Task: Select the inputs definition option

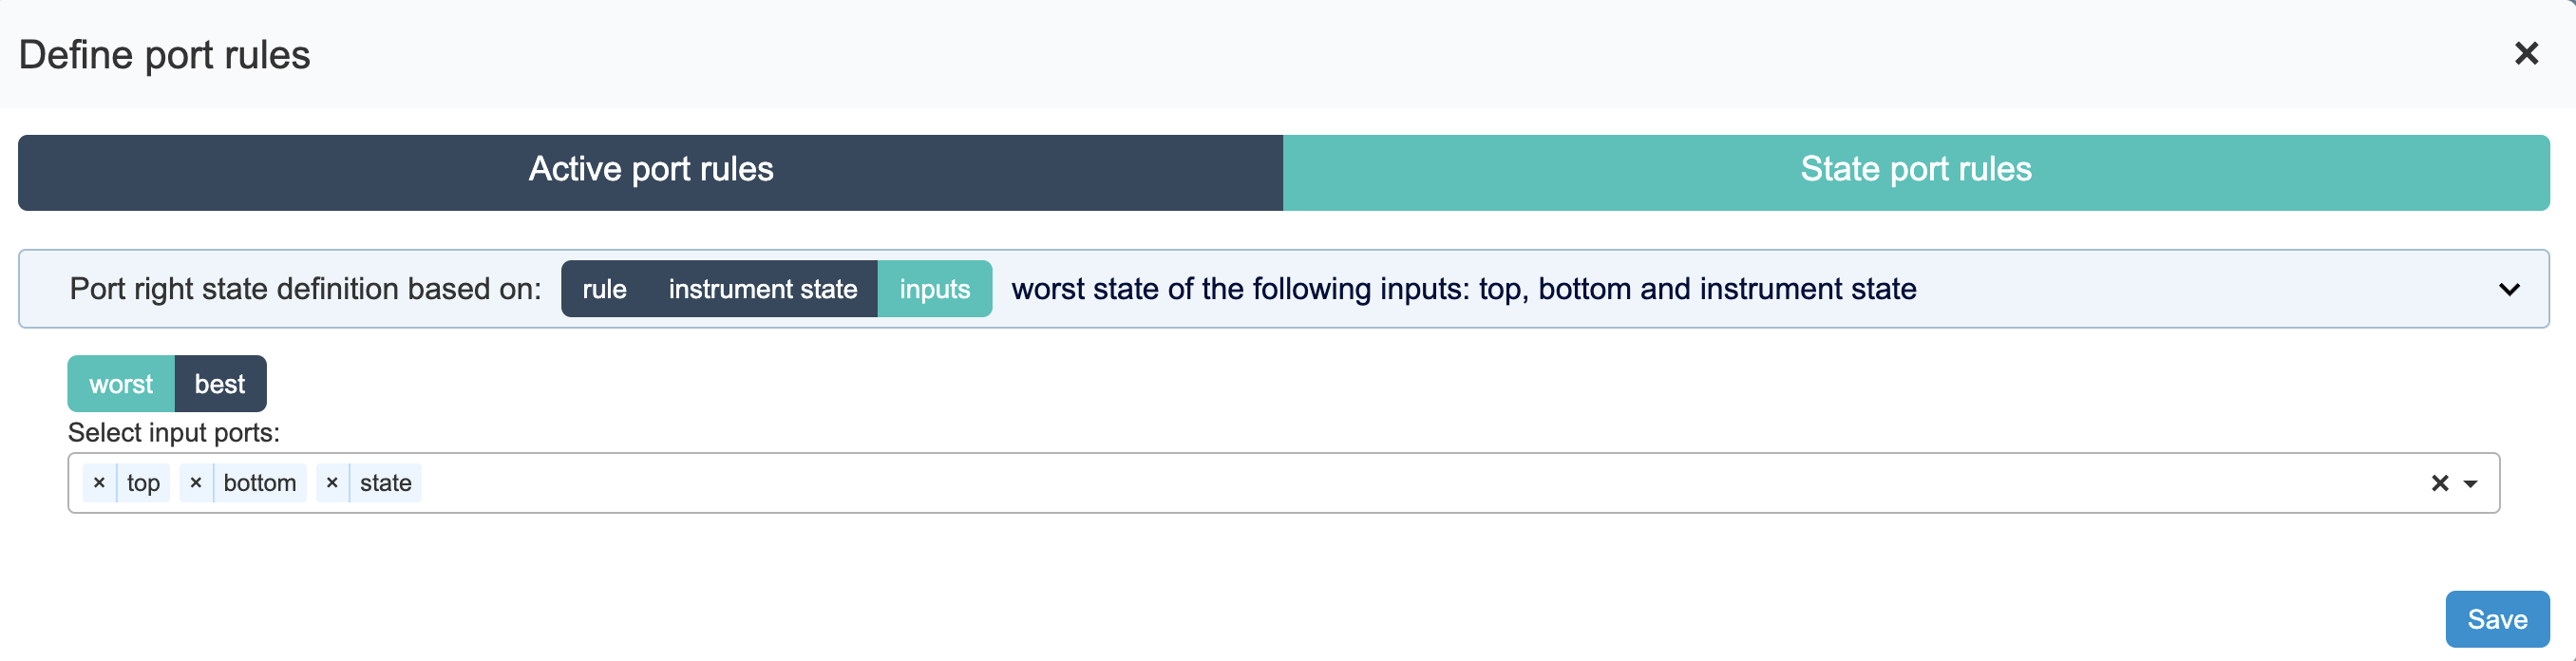Action: (x=934, y=289)
